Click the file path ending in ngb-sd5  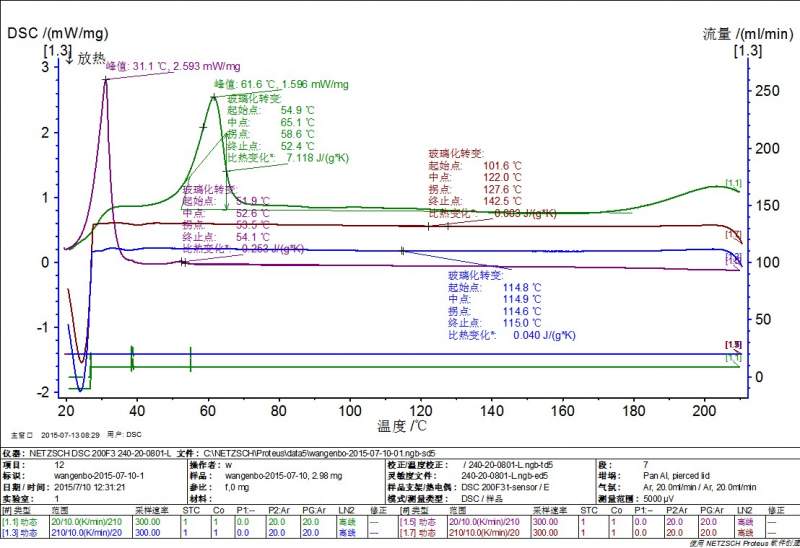coord(319,453)
